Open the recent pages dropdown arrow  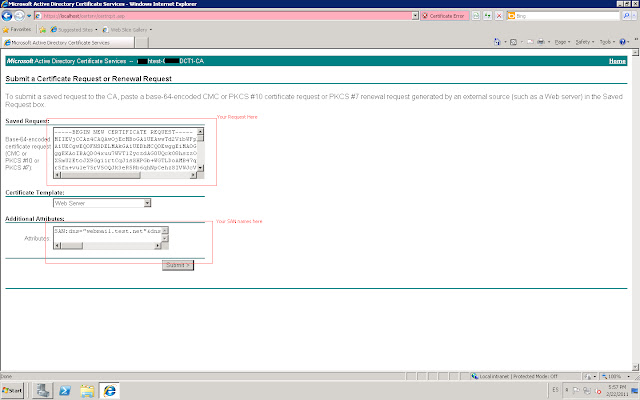coord(29,16)
